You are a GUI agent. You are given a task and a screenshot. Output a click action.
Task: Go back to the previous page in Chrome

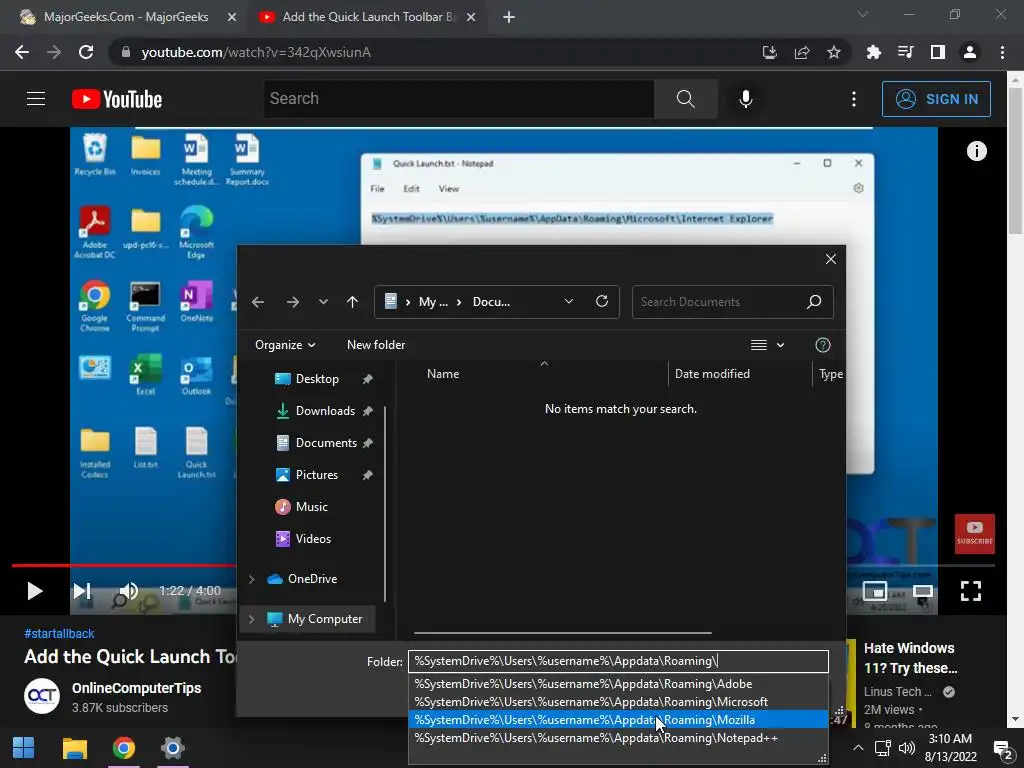coord(22,52)
